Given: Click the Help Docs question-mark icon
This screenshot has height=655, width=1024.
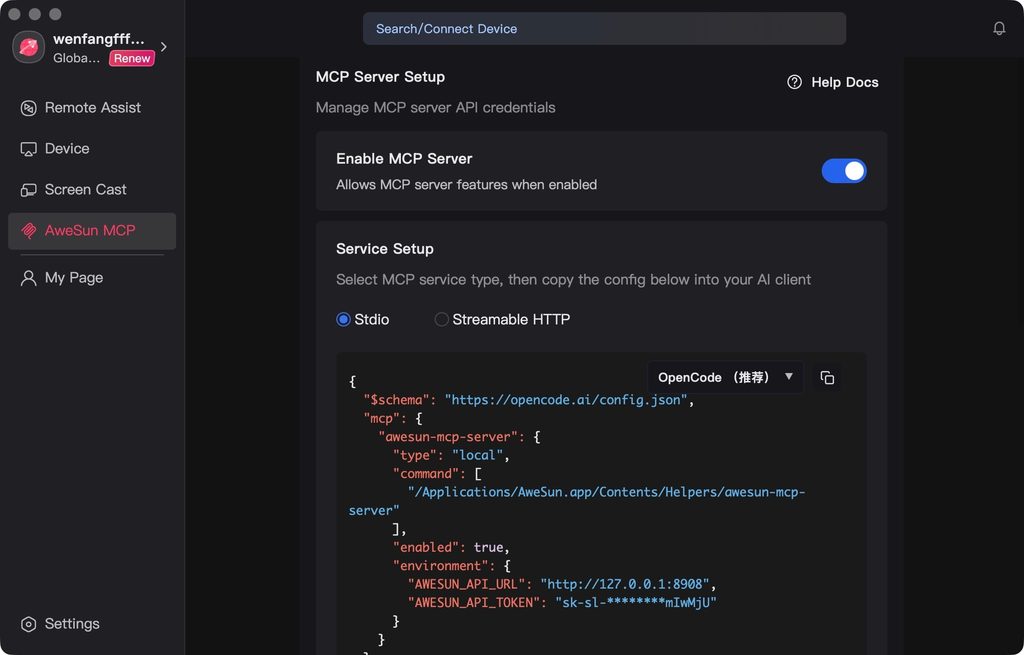Looking at the screenshot, I should 794,82.
